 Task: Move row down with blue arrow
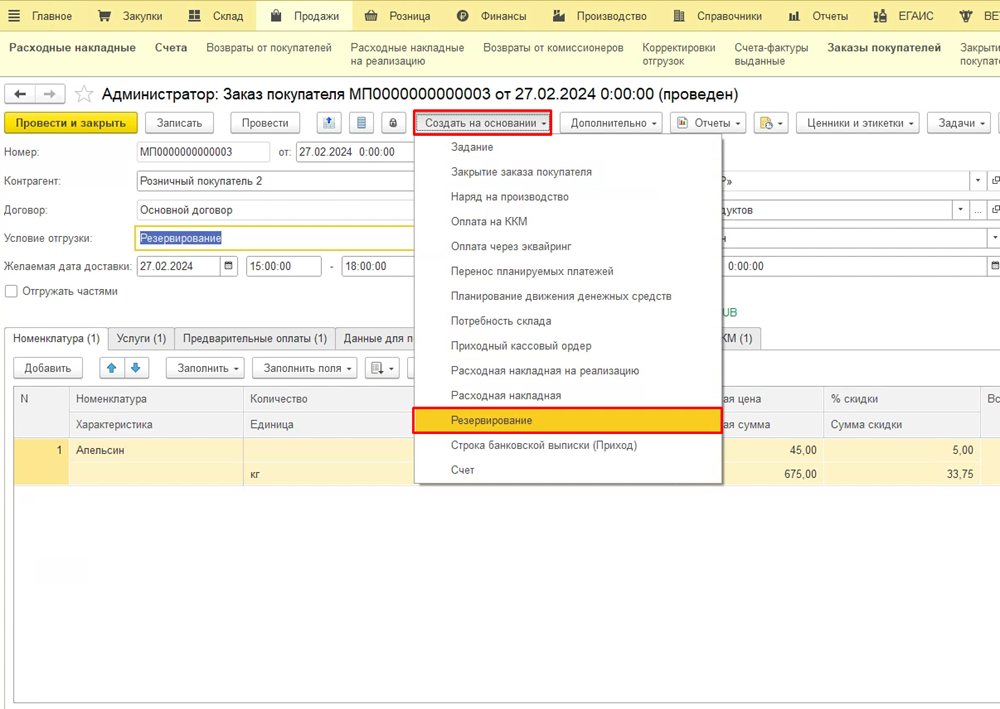pyautogui.click(x=135, y=368)
